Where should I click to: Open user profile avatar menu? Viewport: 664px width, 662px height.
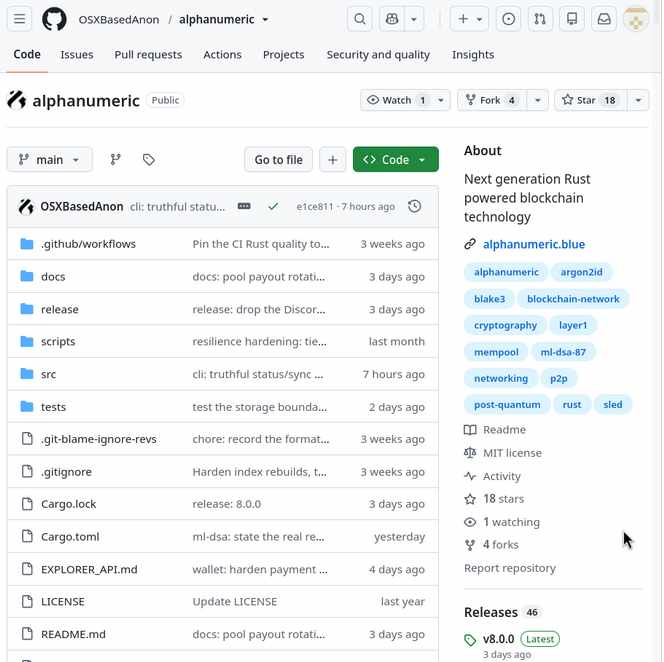(636, 19)
